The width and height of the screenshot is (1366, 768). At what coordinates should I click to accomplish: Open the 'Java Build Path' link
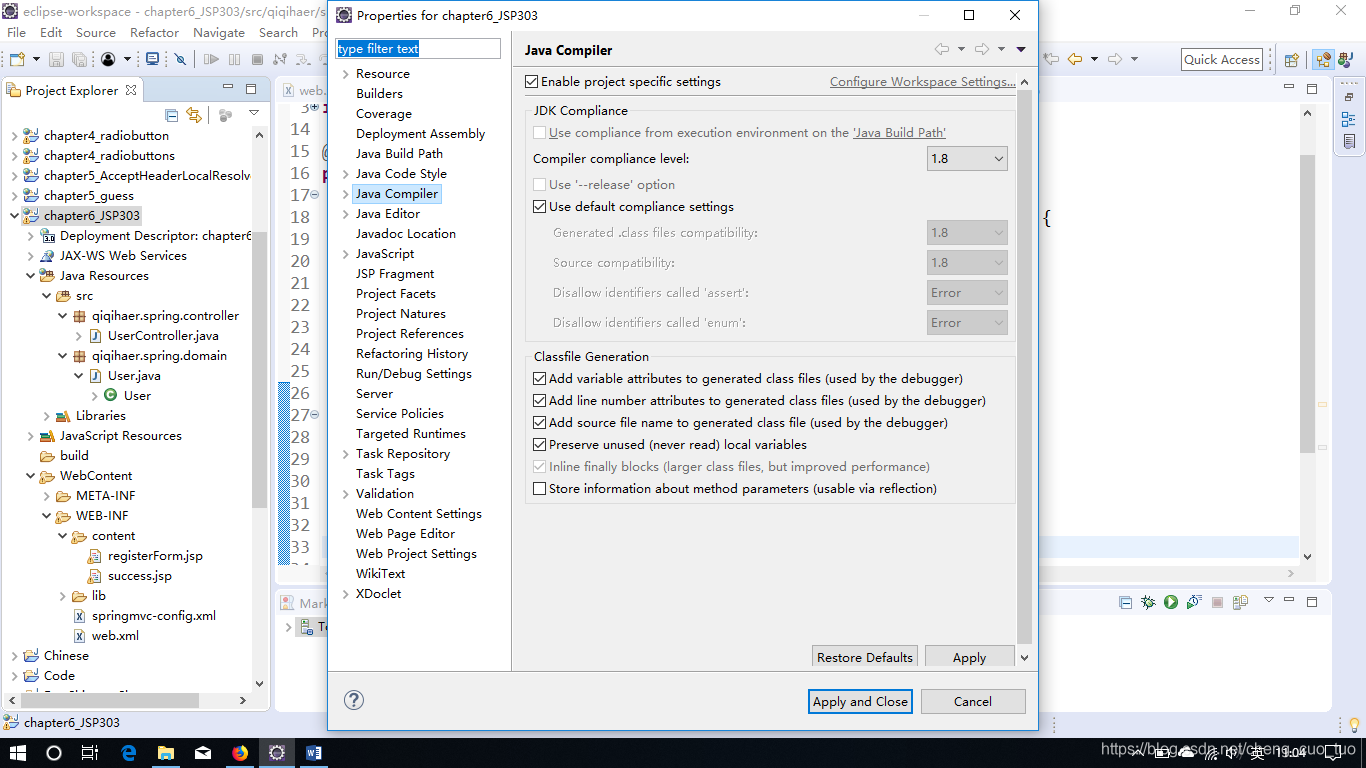(x=899, y=133)
